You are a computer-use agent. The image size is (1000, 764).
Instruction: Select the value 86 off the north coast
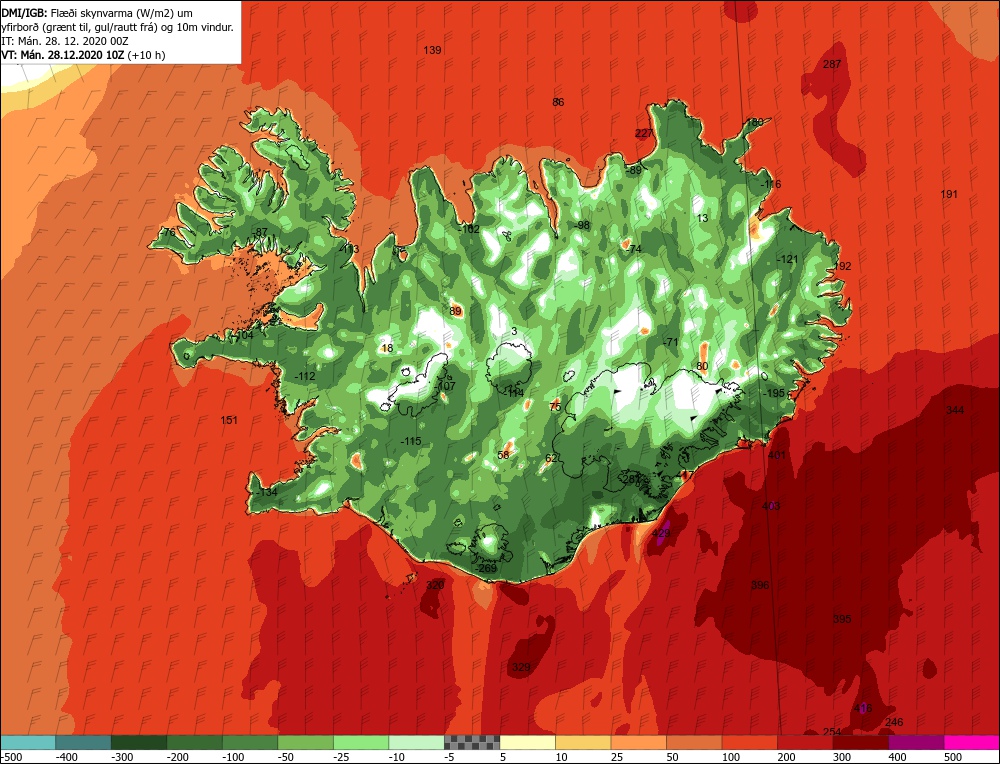[x=558, y=102]
